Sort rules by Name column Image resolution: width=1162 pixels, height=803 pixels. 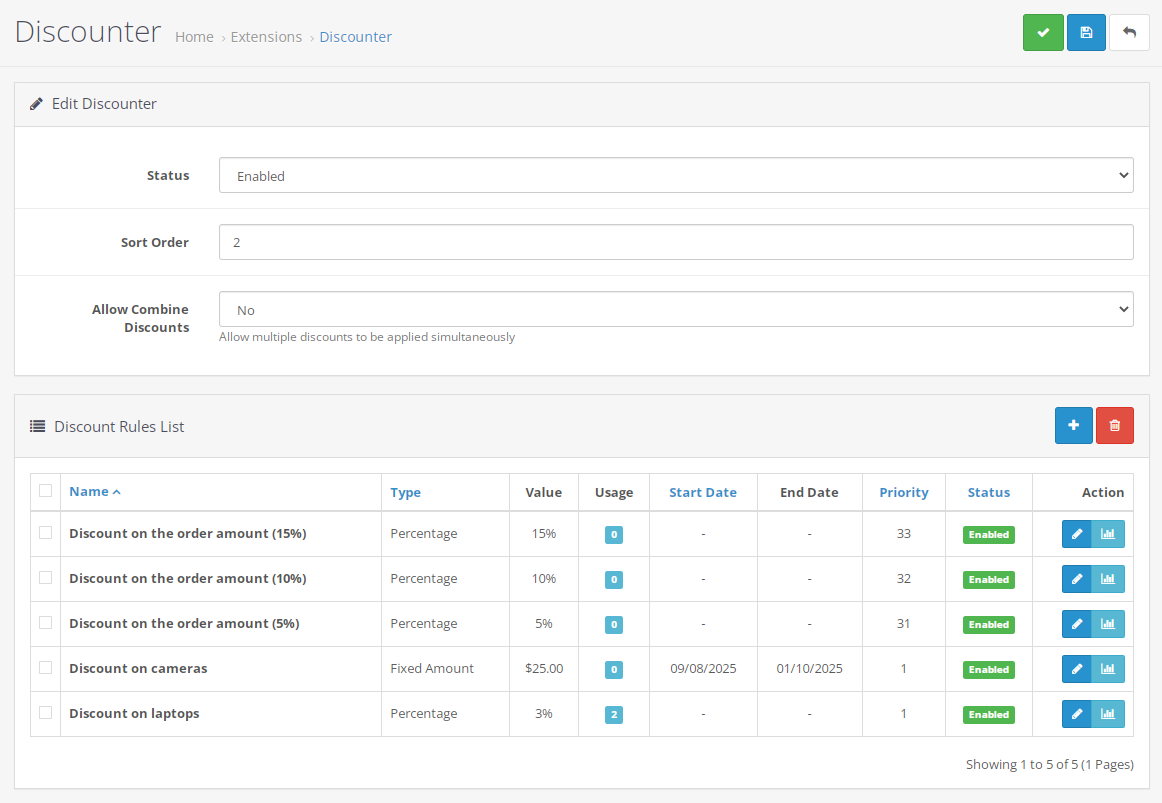(x=94, y=492)
